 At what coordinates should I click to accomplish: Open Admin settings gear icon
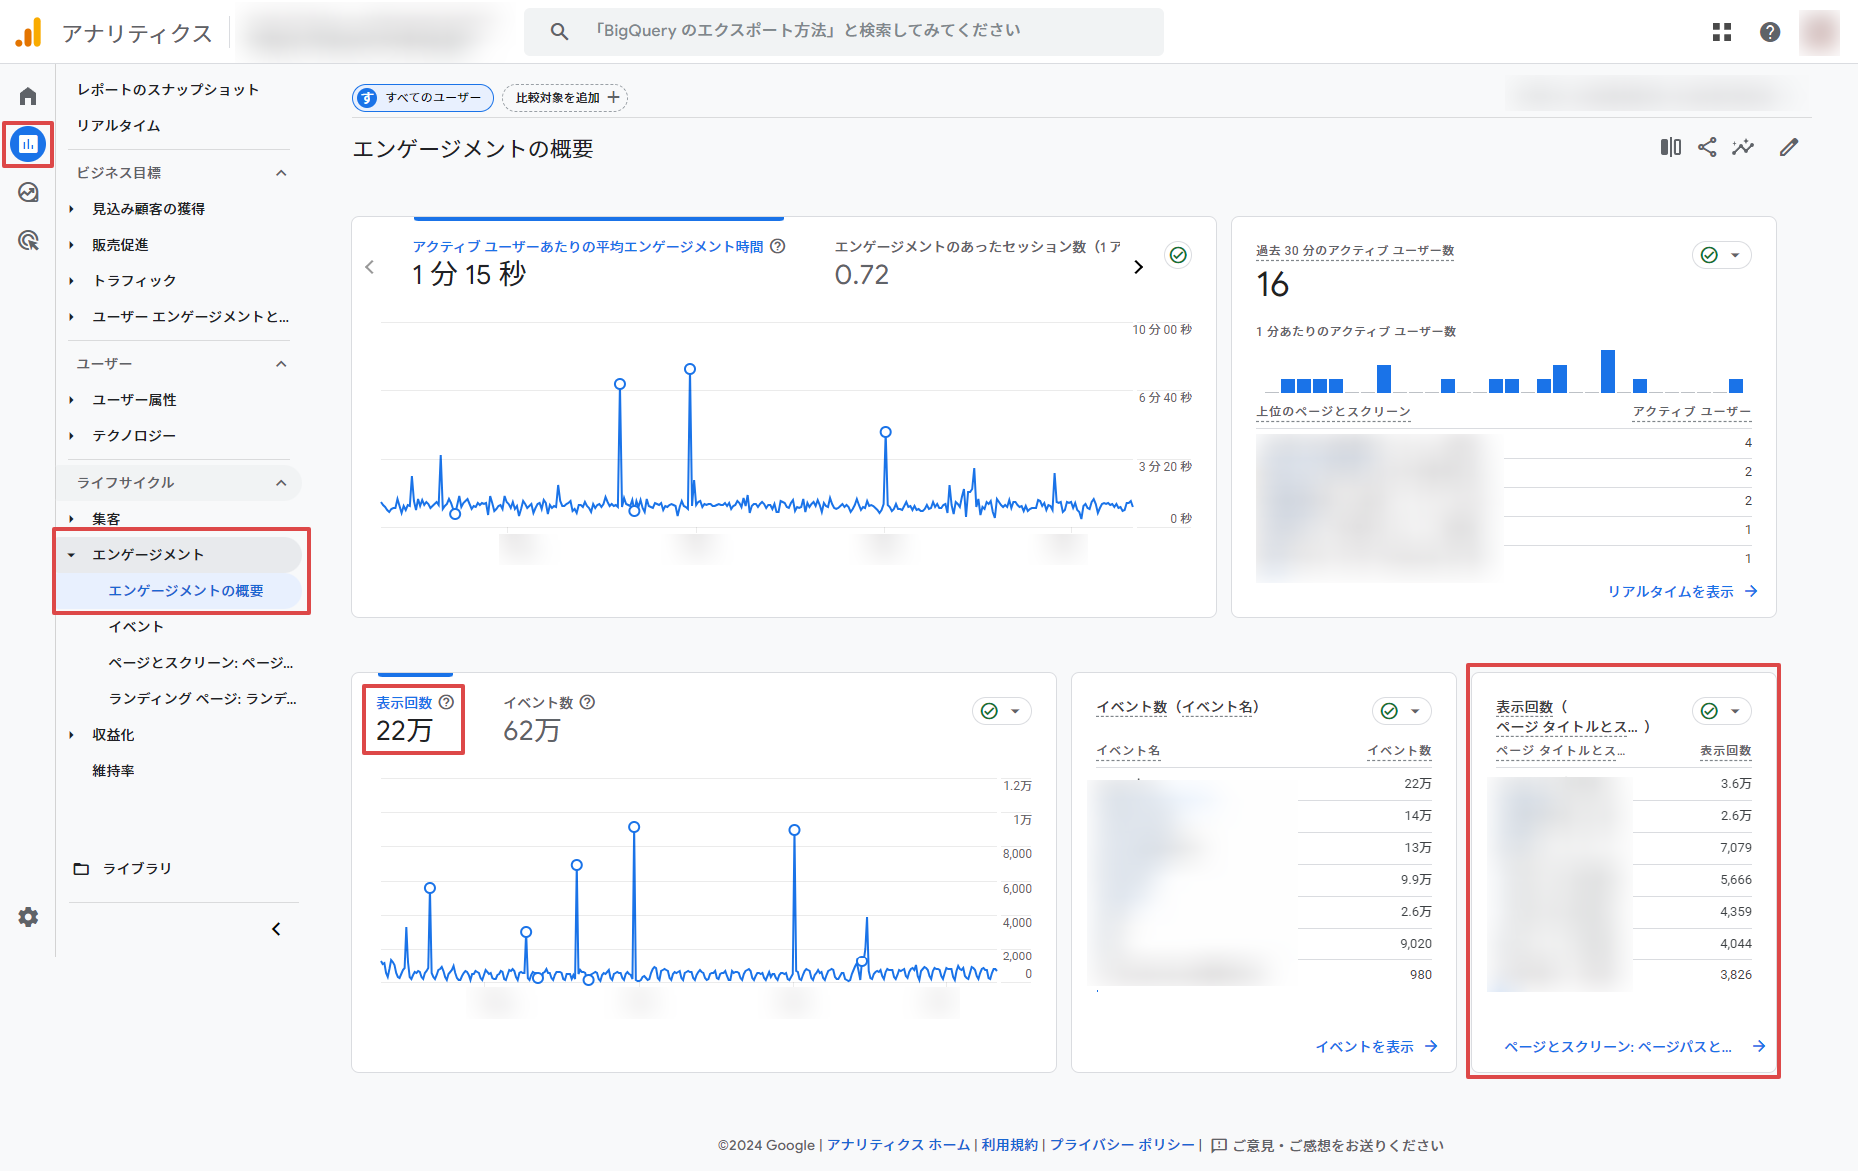click(x=28, y=917)
